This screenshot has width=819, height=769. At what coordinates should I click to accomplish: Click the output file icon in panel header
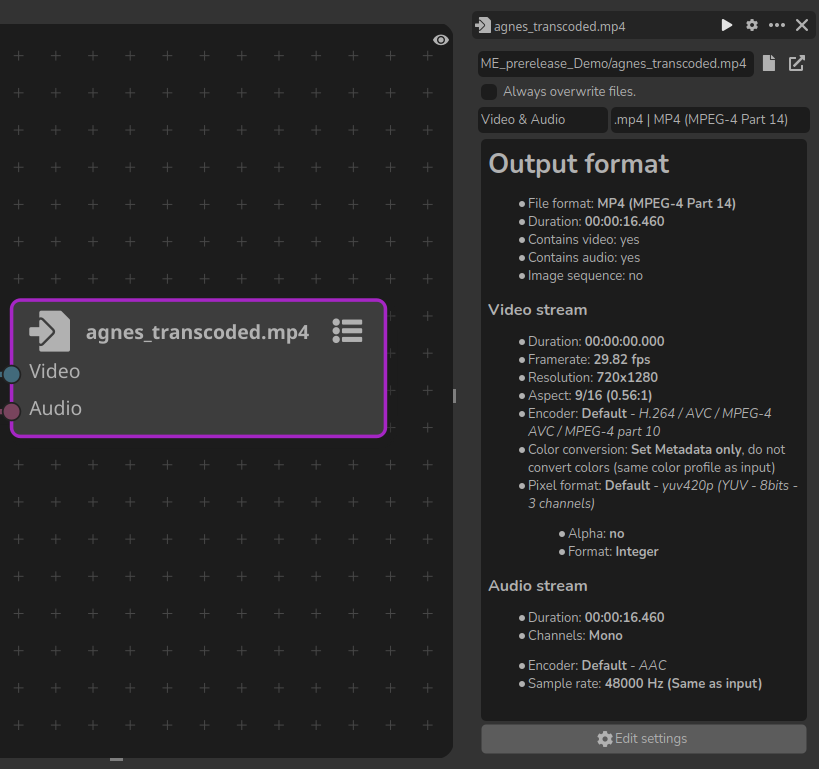pos(484,26)
